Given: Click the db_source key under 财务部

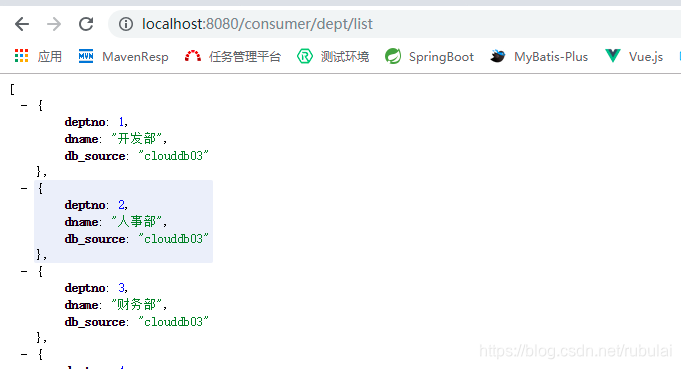Looking at the screenshot, I should (x=95, y=322).
